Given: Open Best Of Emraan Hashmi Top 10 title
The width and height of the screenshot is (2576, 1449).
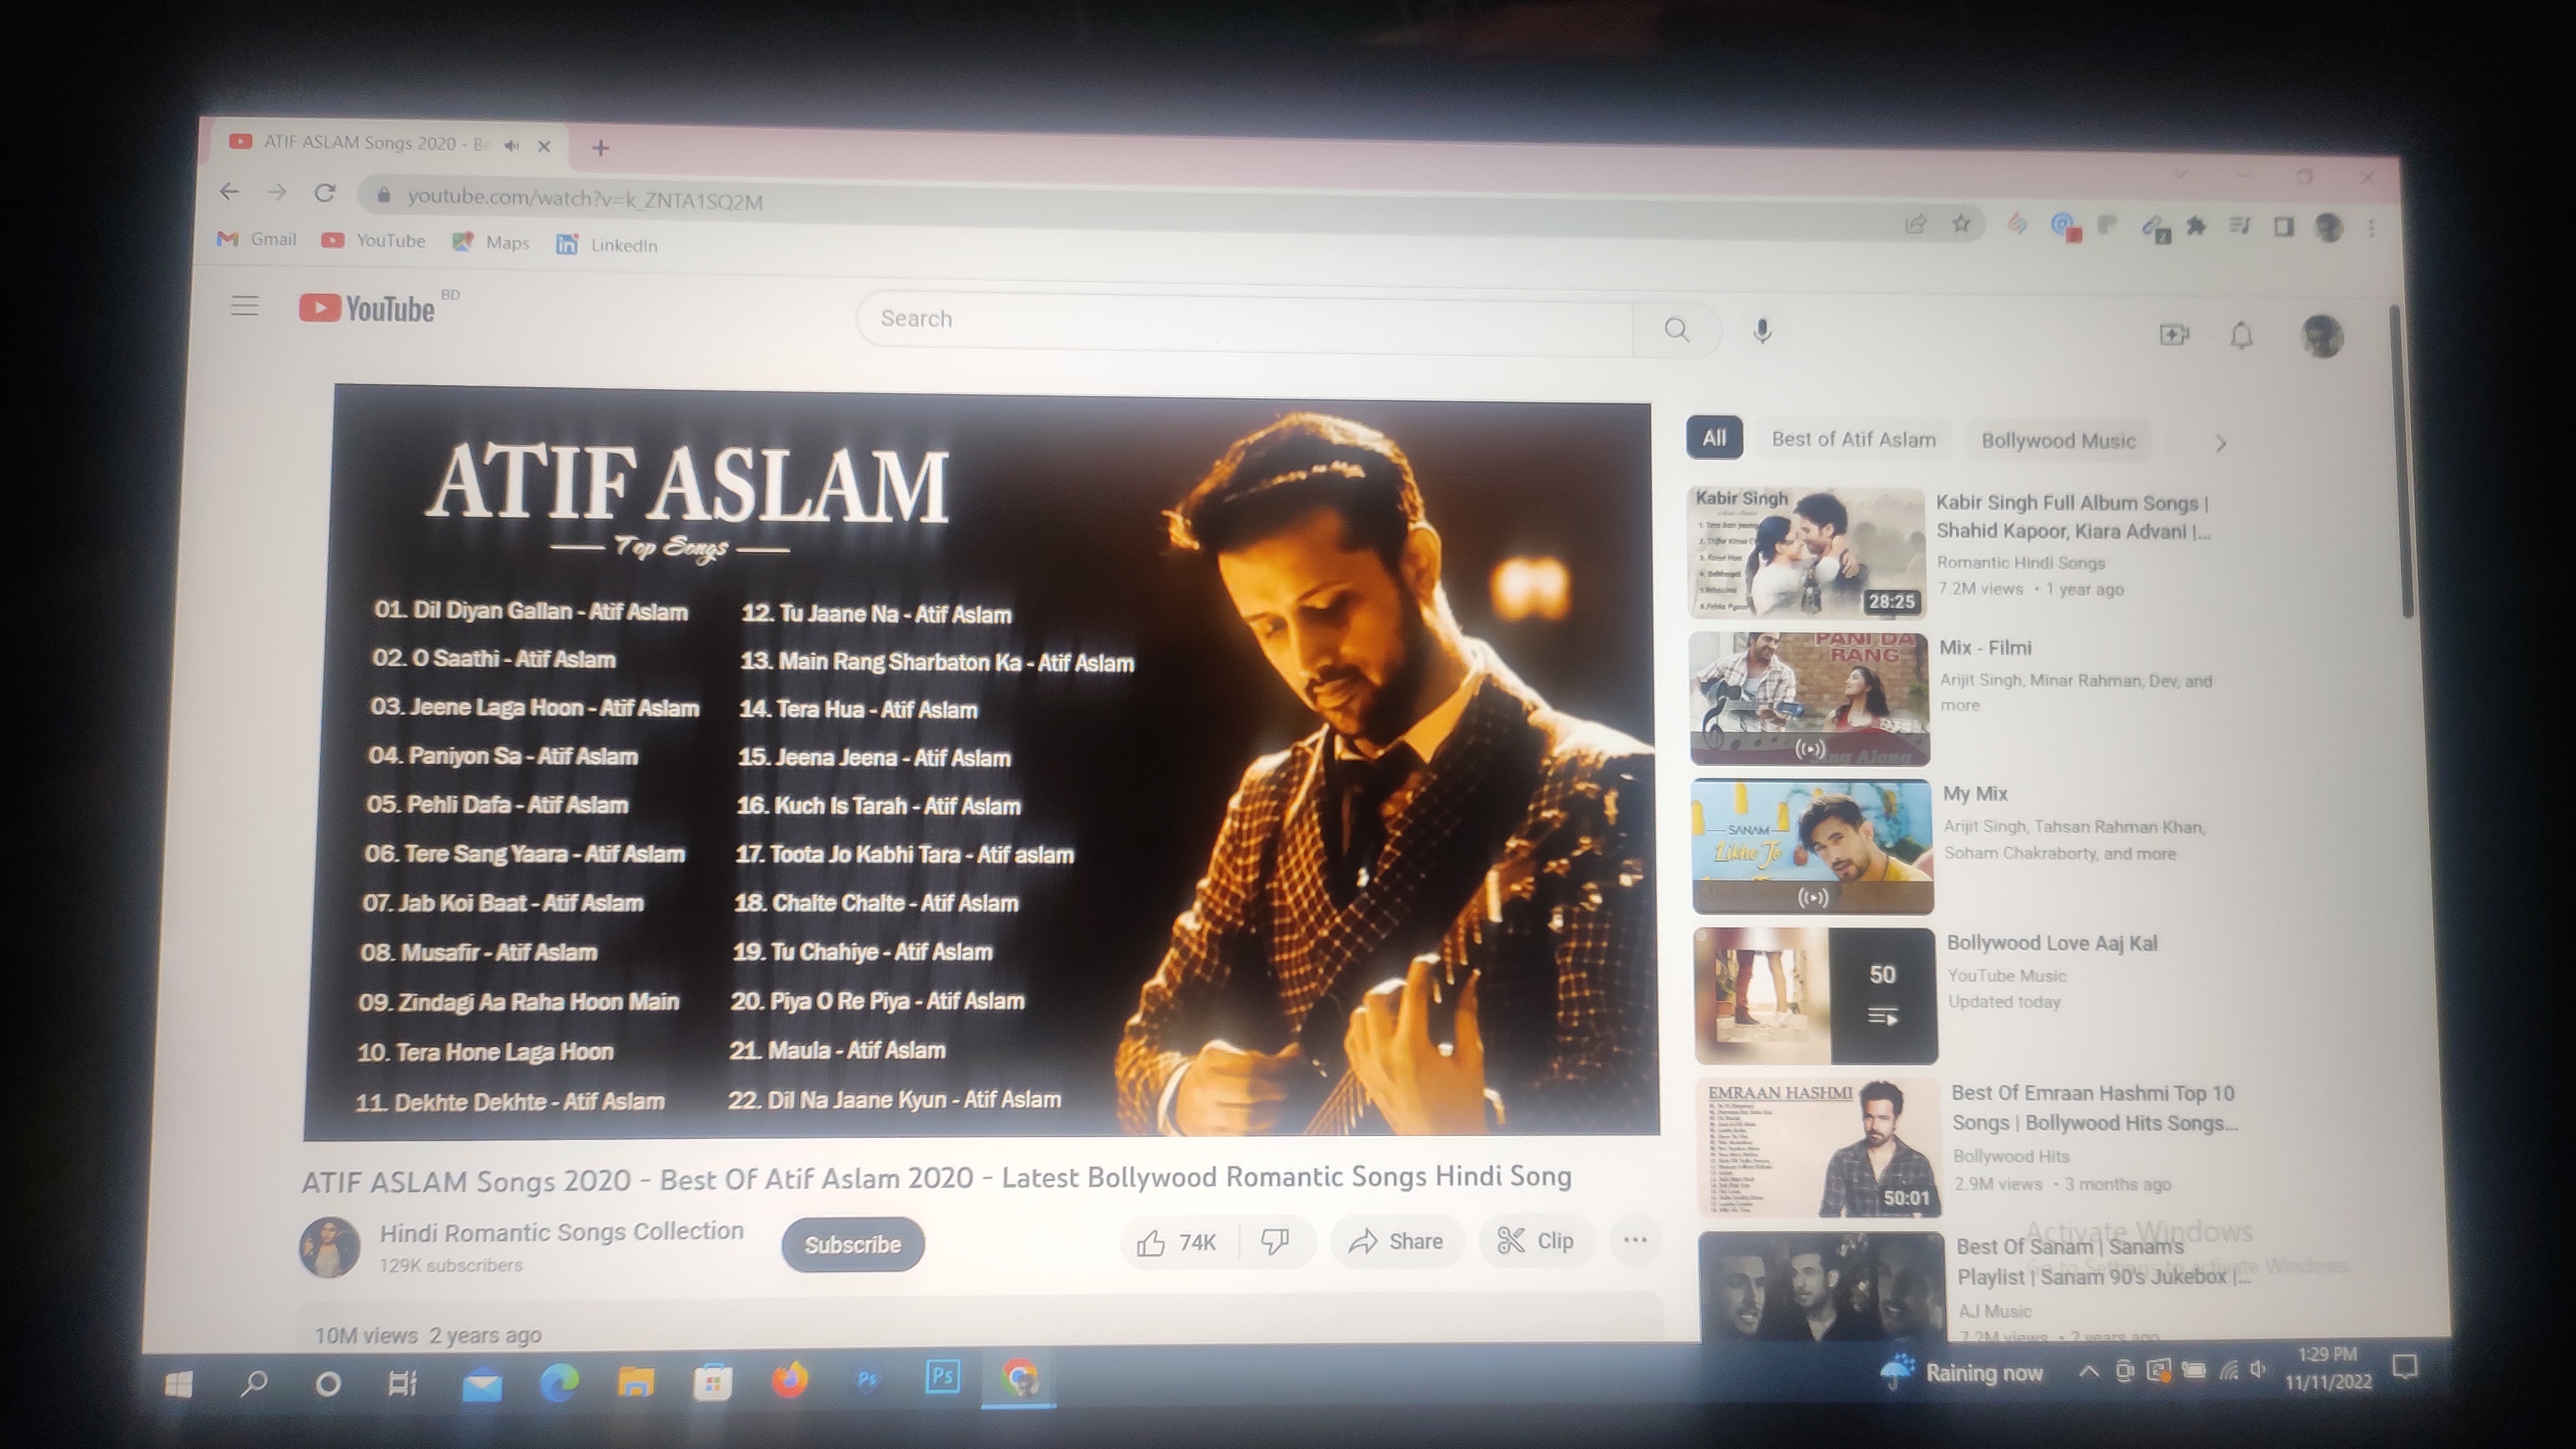Looking at the screenshot, I should coord(2094,1108).
